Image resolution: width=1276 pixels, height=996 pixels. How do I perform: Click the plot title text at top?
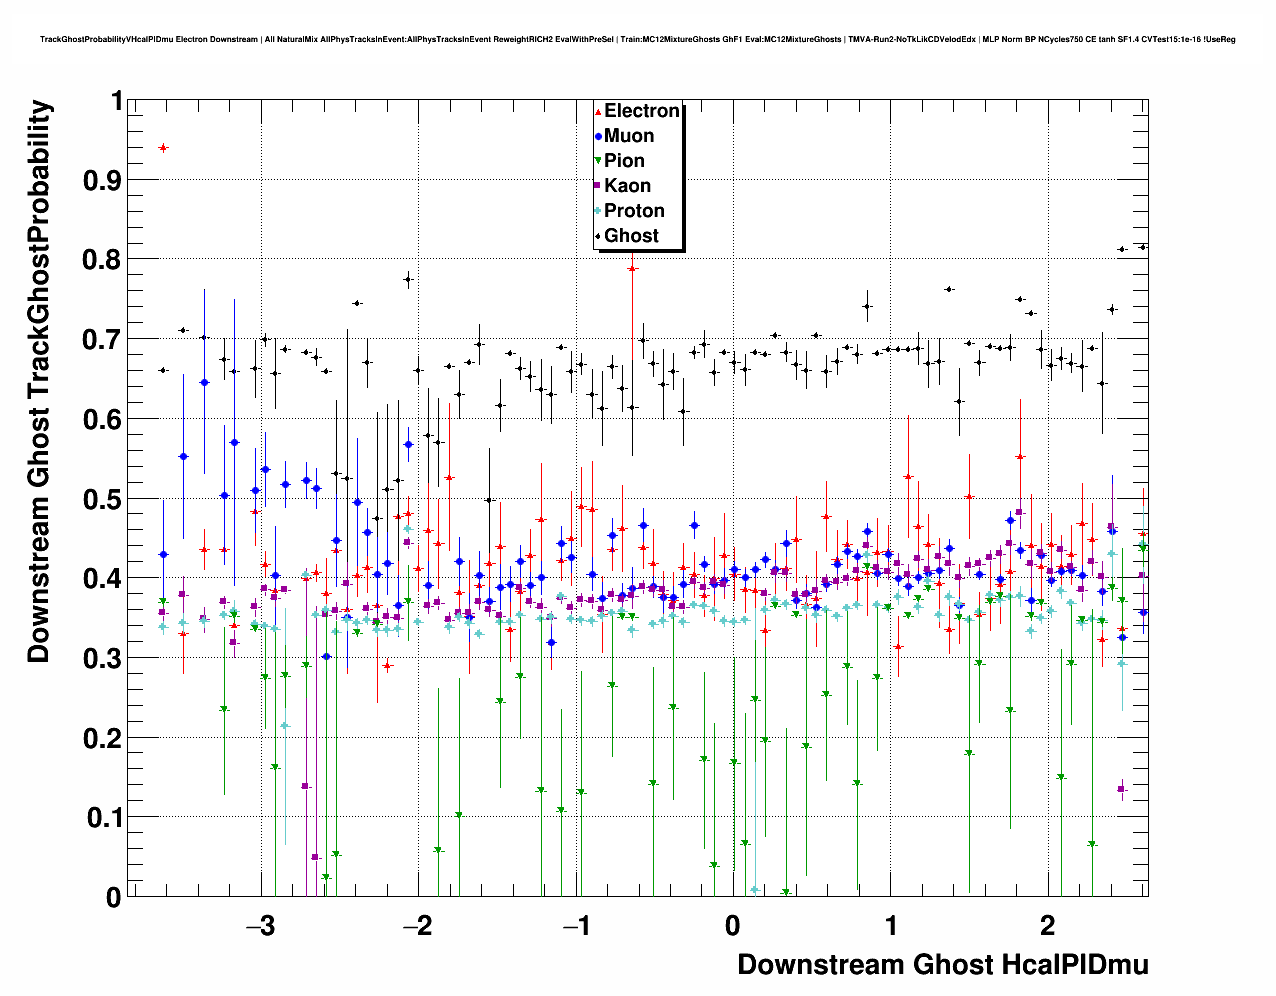click(638, 40)
